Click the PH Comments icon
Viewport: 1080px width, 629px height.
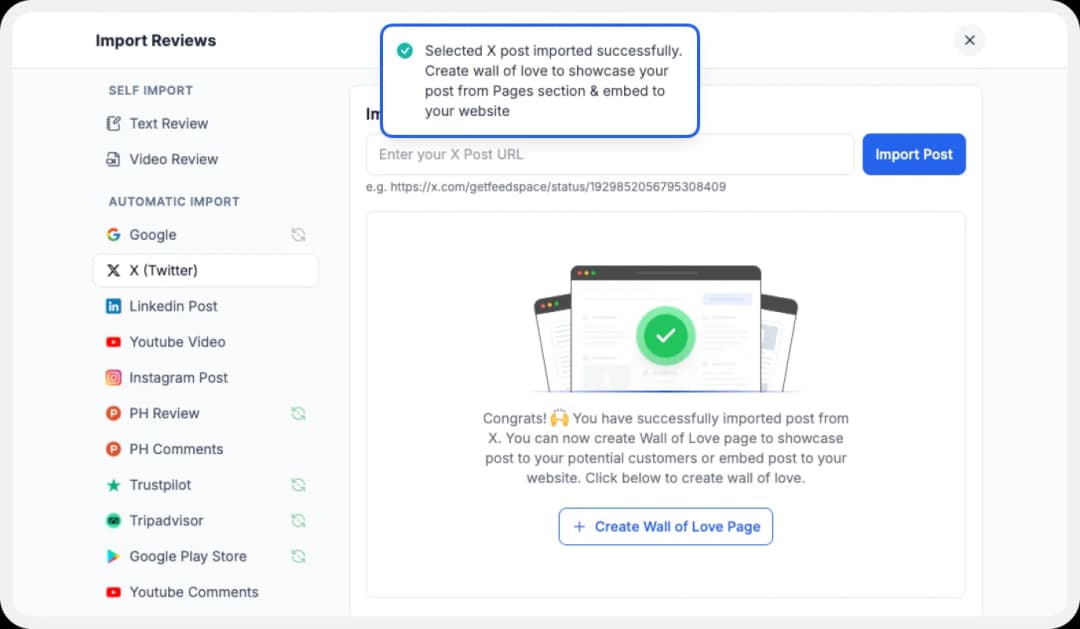pos(114,449)
